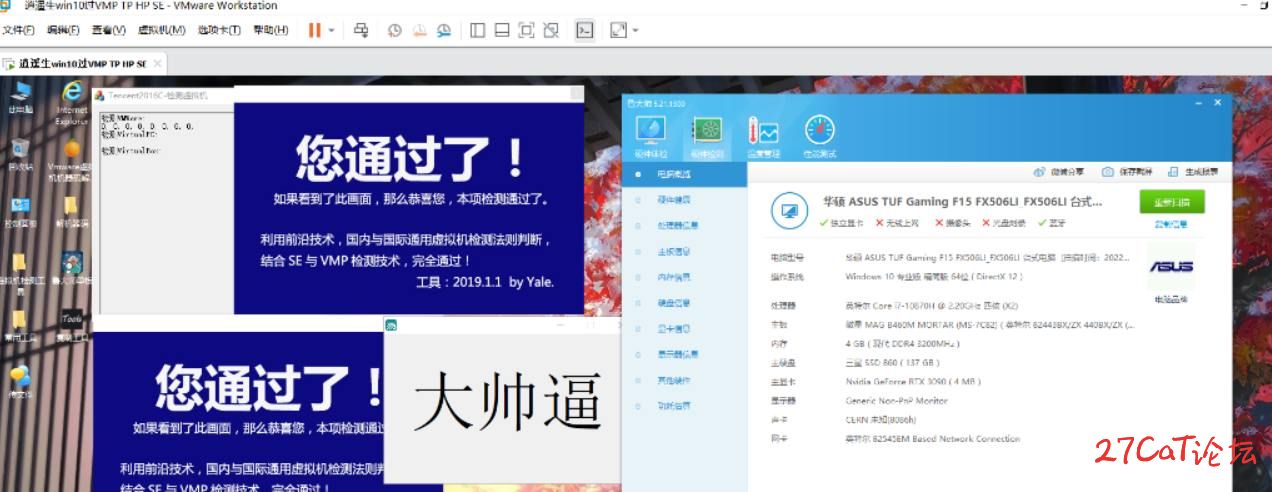This screenshot has width=1272, height=492.
Task: Click the Nvidia GeForce RTX 3090 text
Action: pos(912,381)
